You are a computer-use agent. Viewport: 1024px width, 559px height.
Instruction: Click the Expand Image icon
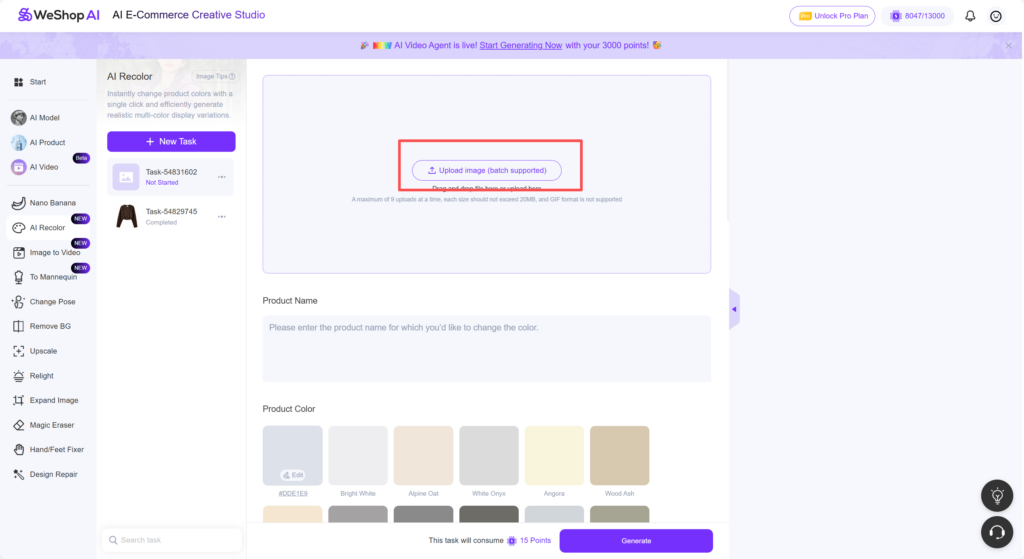(x=18, y=400)
